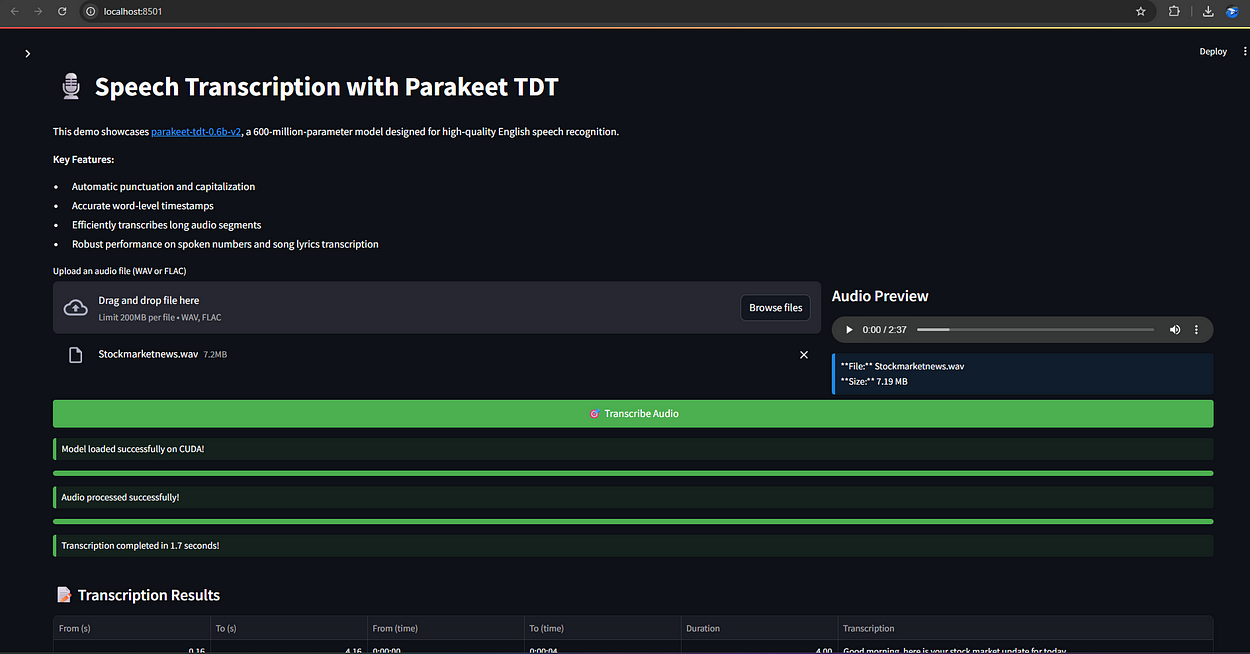Open the Deploy menu

(1213, 51)
